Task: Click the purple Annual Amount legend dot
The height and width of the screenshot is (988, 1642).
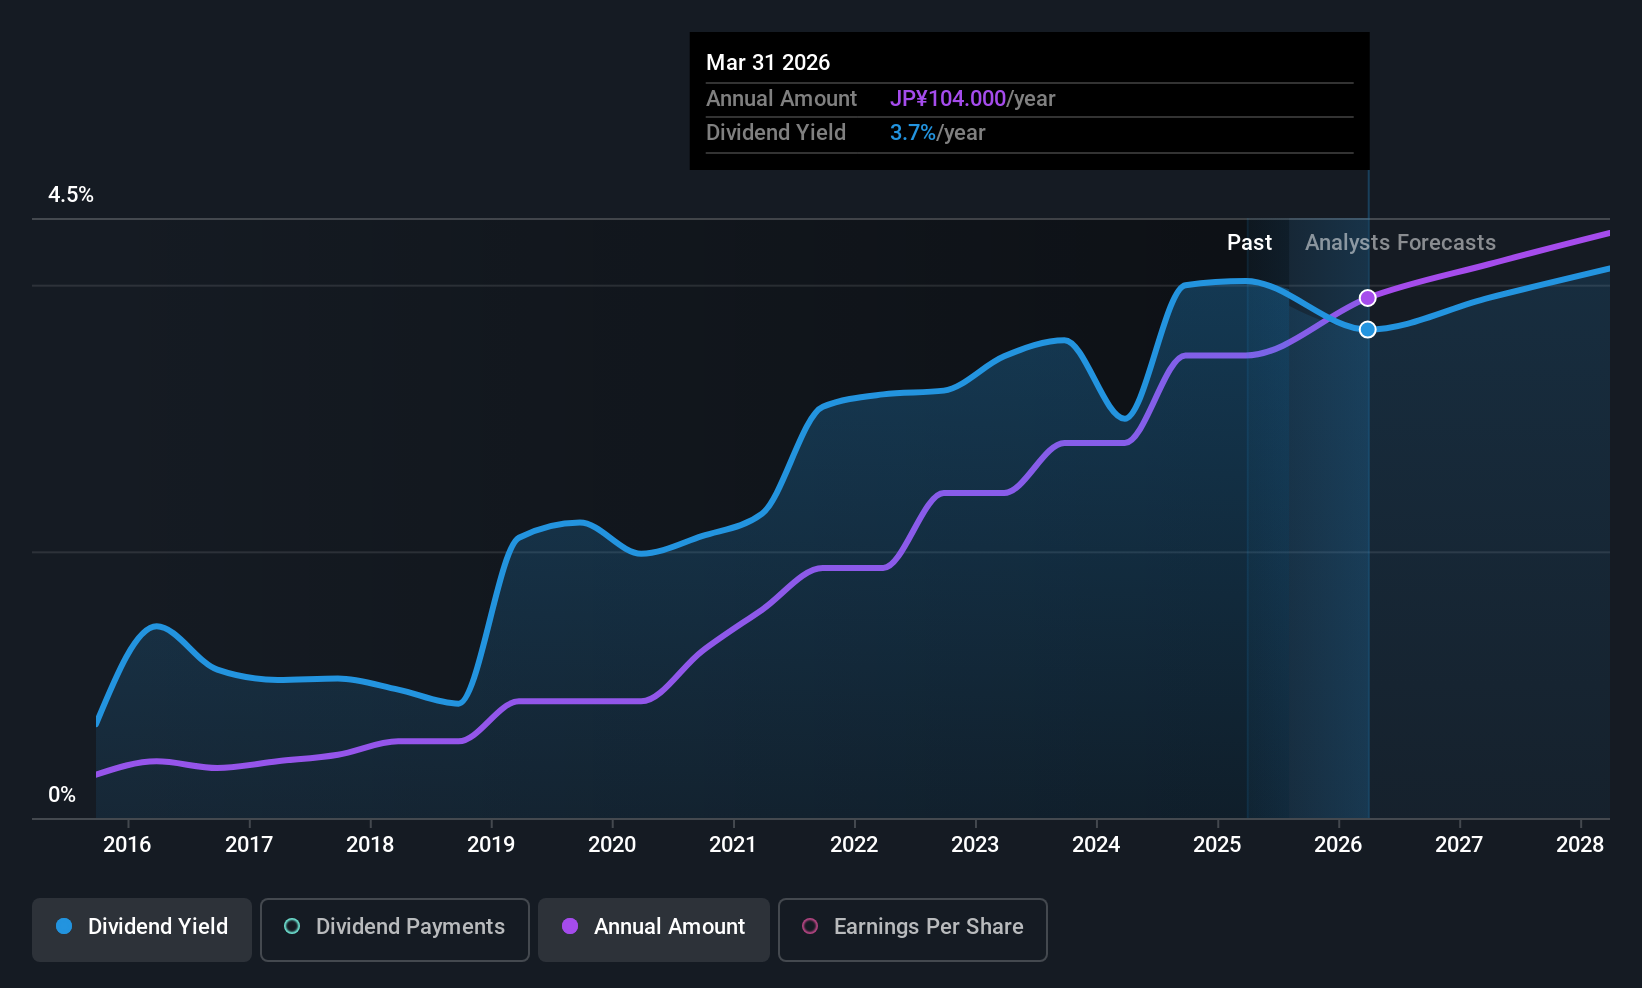Action: (570, 926)
